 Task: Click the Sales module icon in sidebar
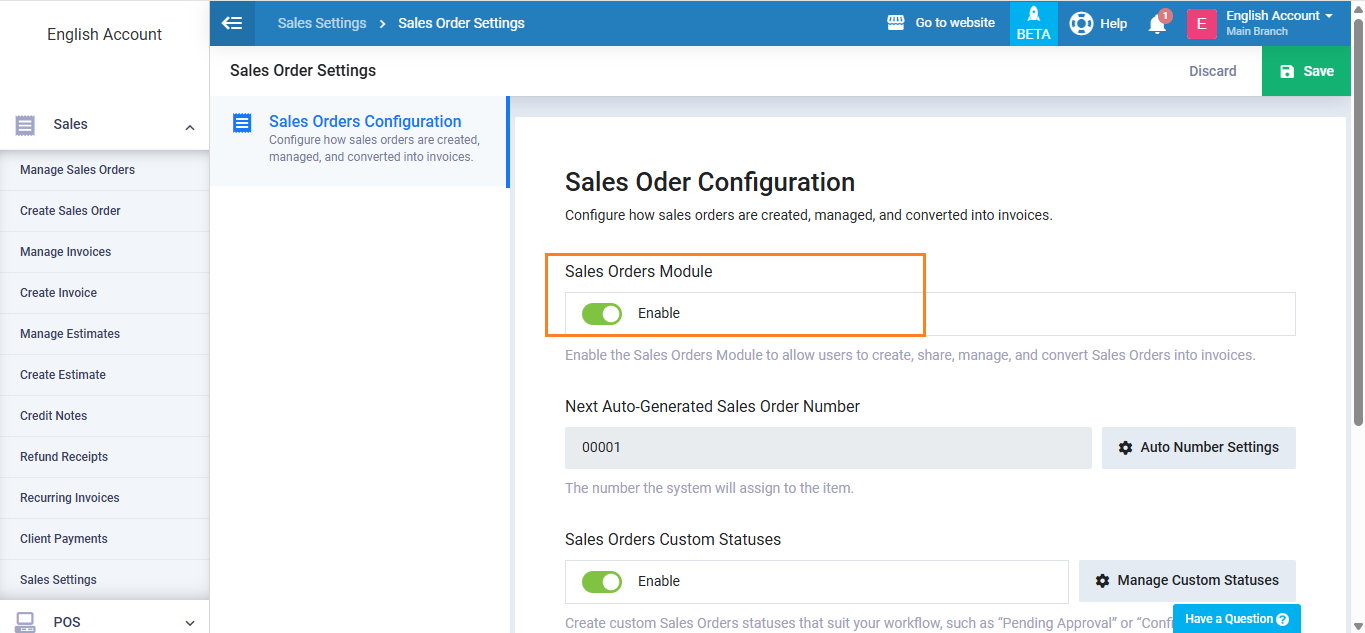26,125
